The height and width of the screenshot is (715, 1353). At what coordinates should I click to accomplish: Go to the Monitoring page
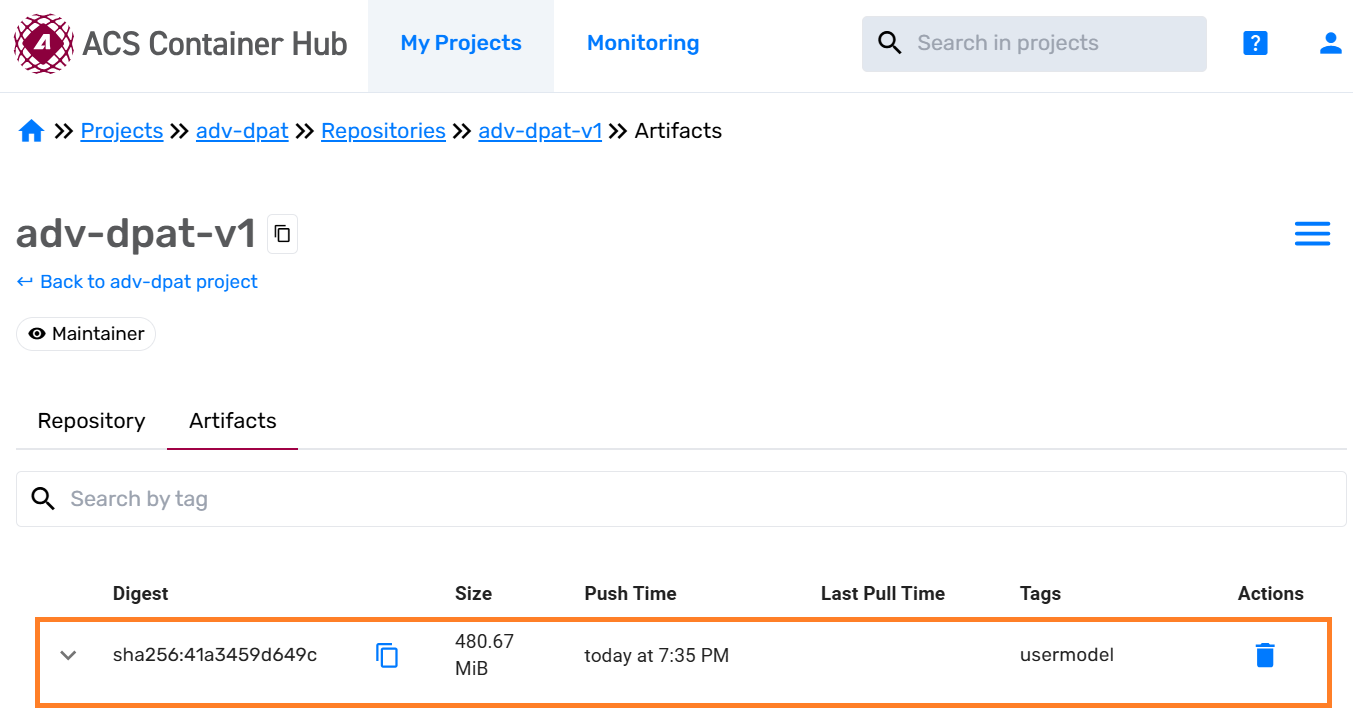point(643,43)
